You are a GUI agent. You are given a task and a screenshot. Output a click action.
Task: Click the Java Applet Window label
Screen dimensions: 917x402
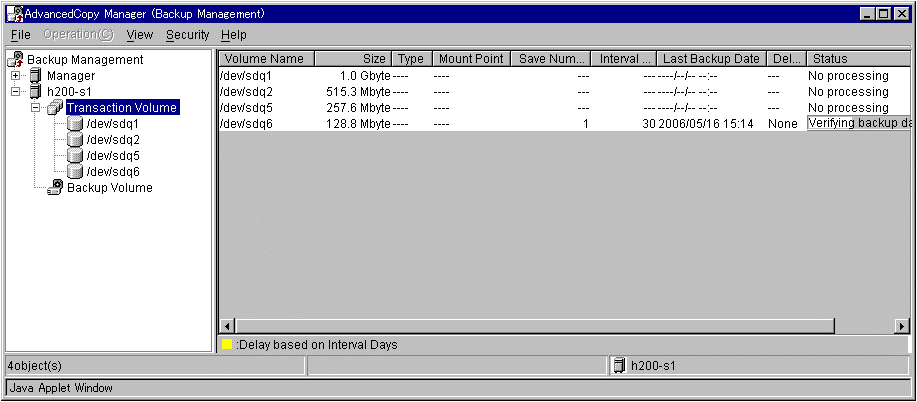(61, 387)
